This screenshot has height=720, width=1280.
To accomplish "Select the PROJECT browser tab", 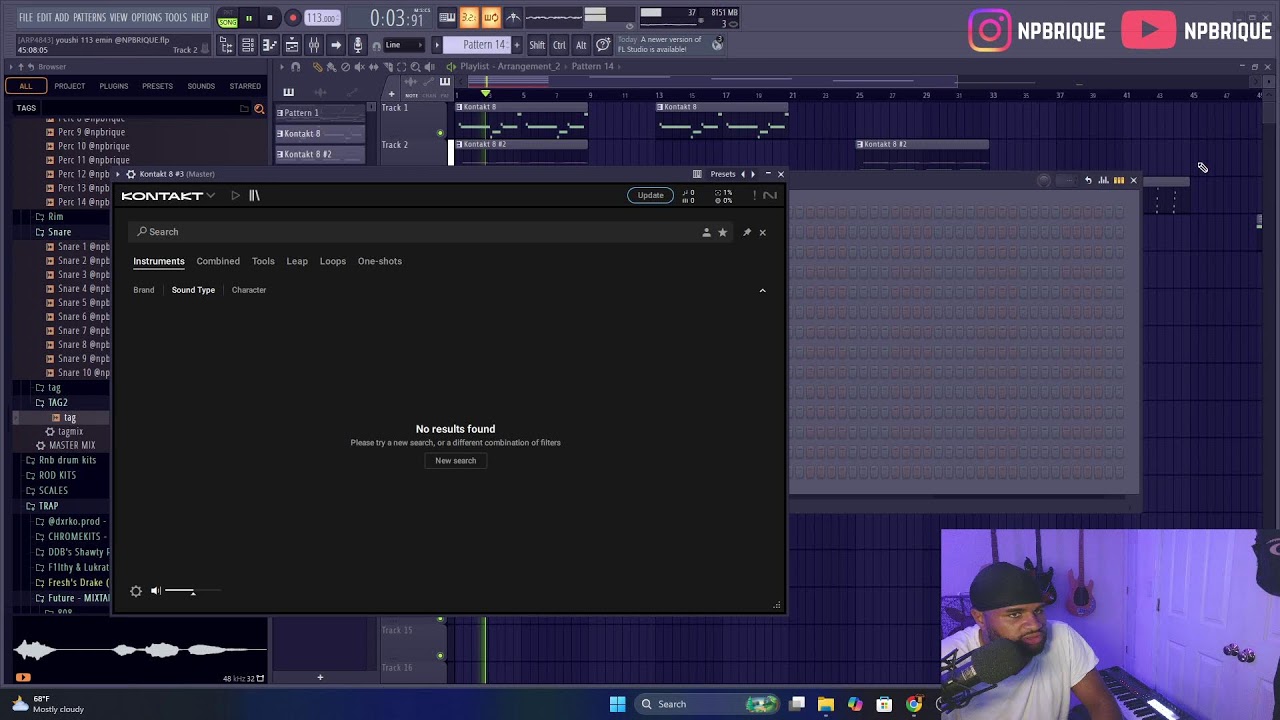I will pyautogui.click(x=70, y=86).
